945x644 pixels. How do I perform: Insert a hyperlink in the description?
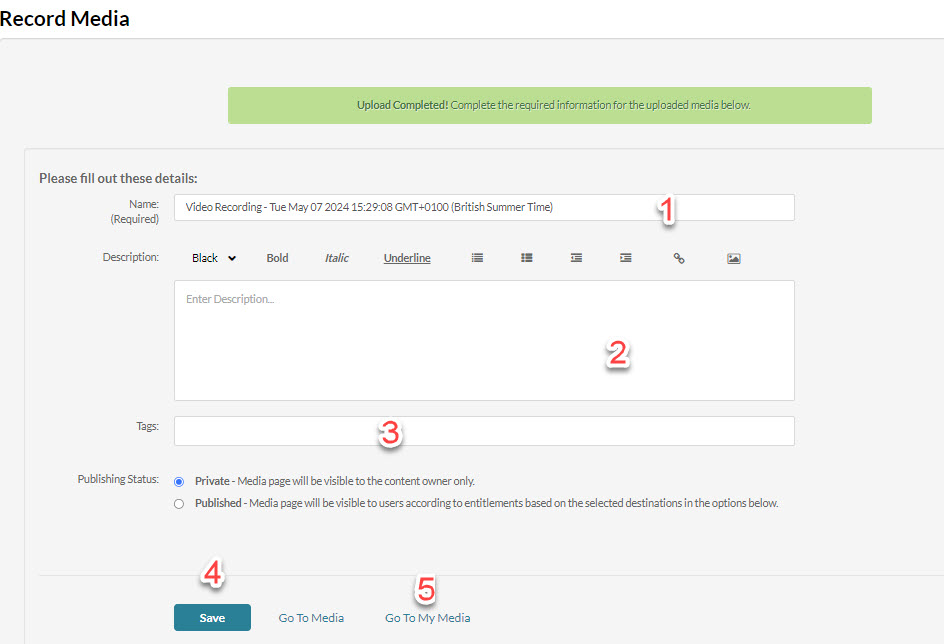679,257
